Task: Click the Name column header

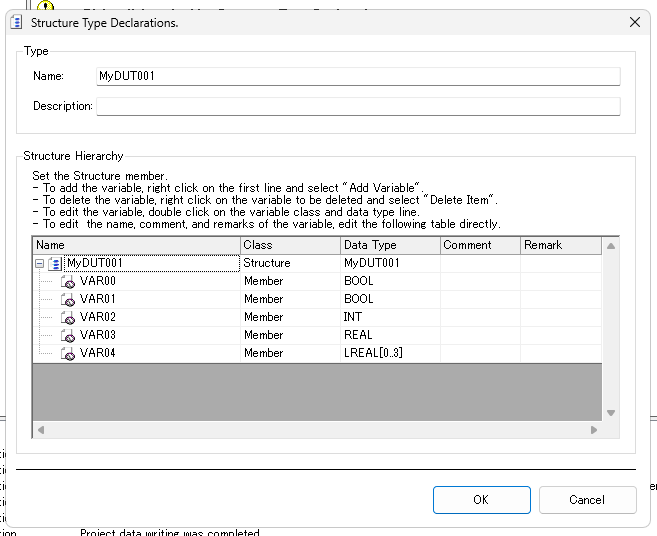Action: (x=137, y=245)
